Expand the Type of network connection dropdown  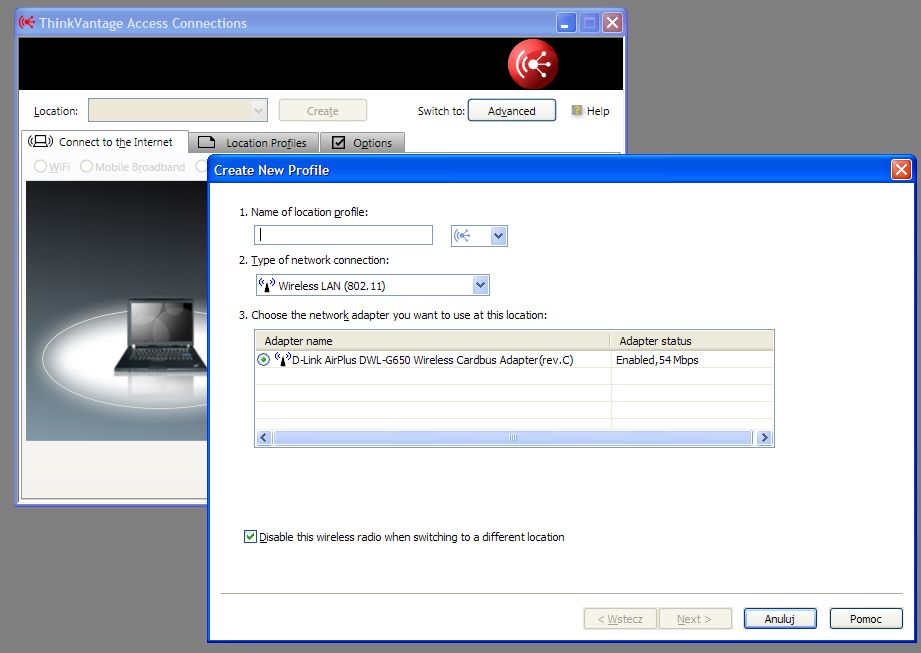480,285
